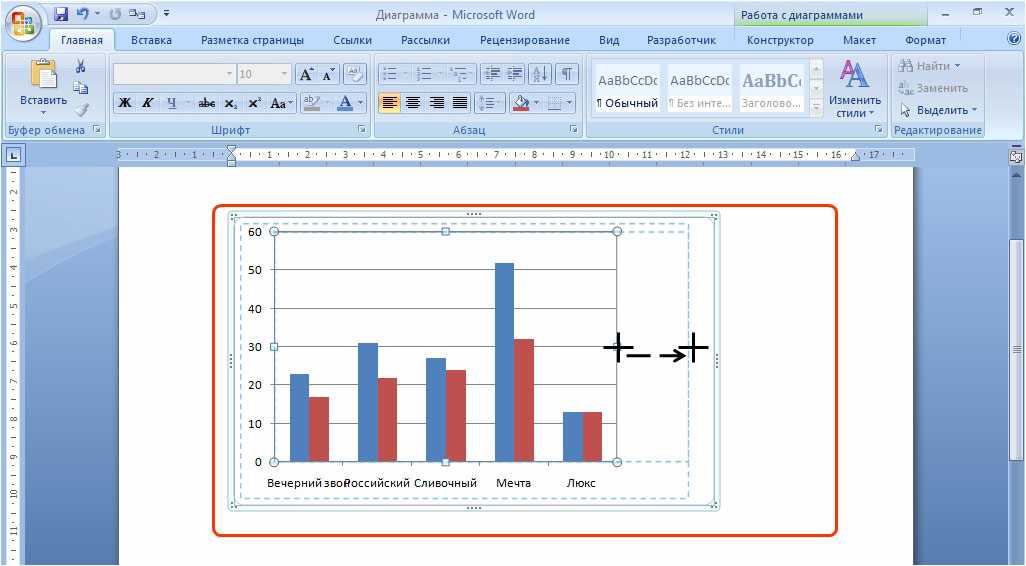Open Буфер обмена pane launcher

coord(97,130)
